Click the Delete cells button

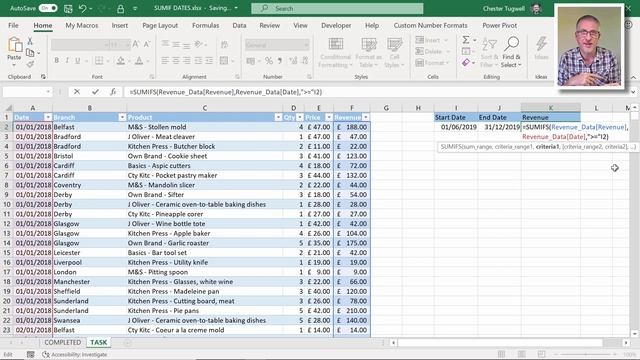[432, 51]
